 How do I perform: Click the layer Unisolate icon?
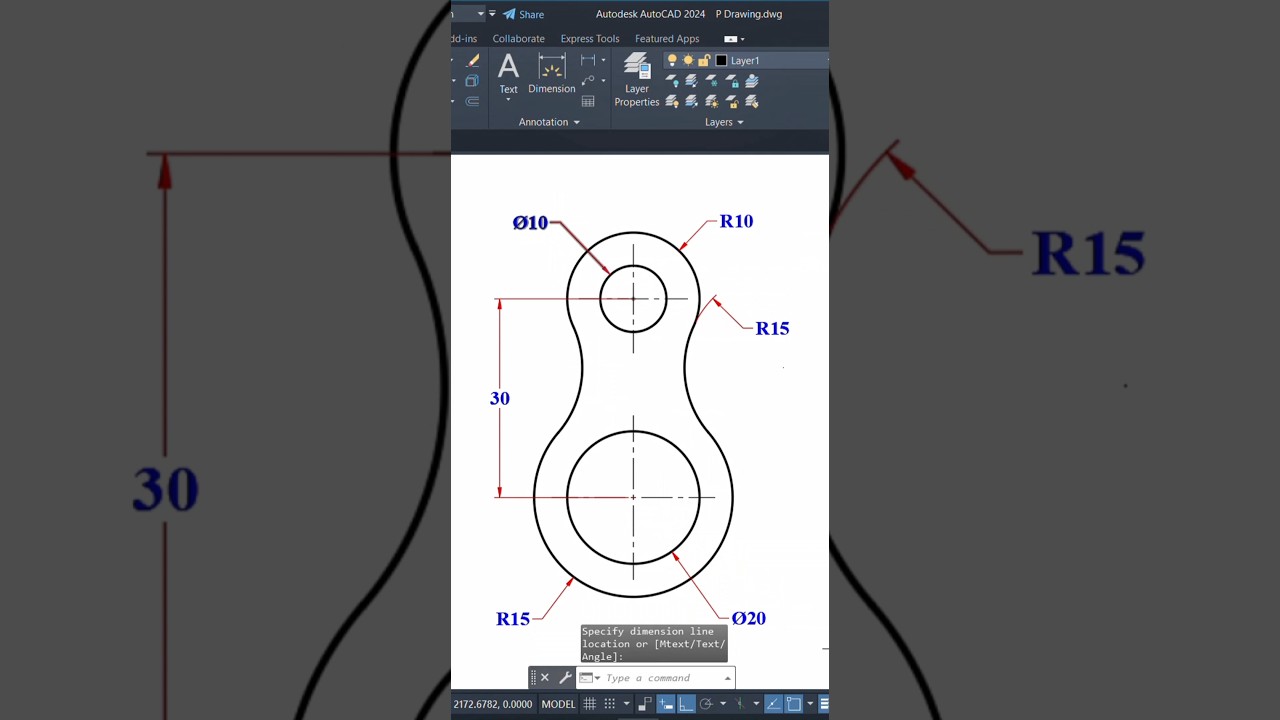pyautogui.click(x=691, y=101)
